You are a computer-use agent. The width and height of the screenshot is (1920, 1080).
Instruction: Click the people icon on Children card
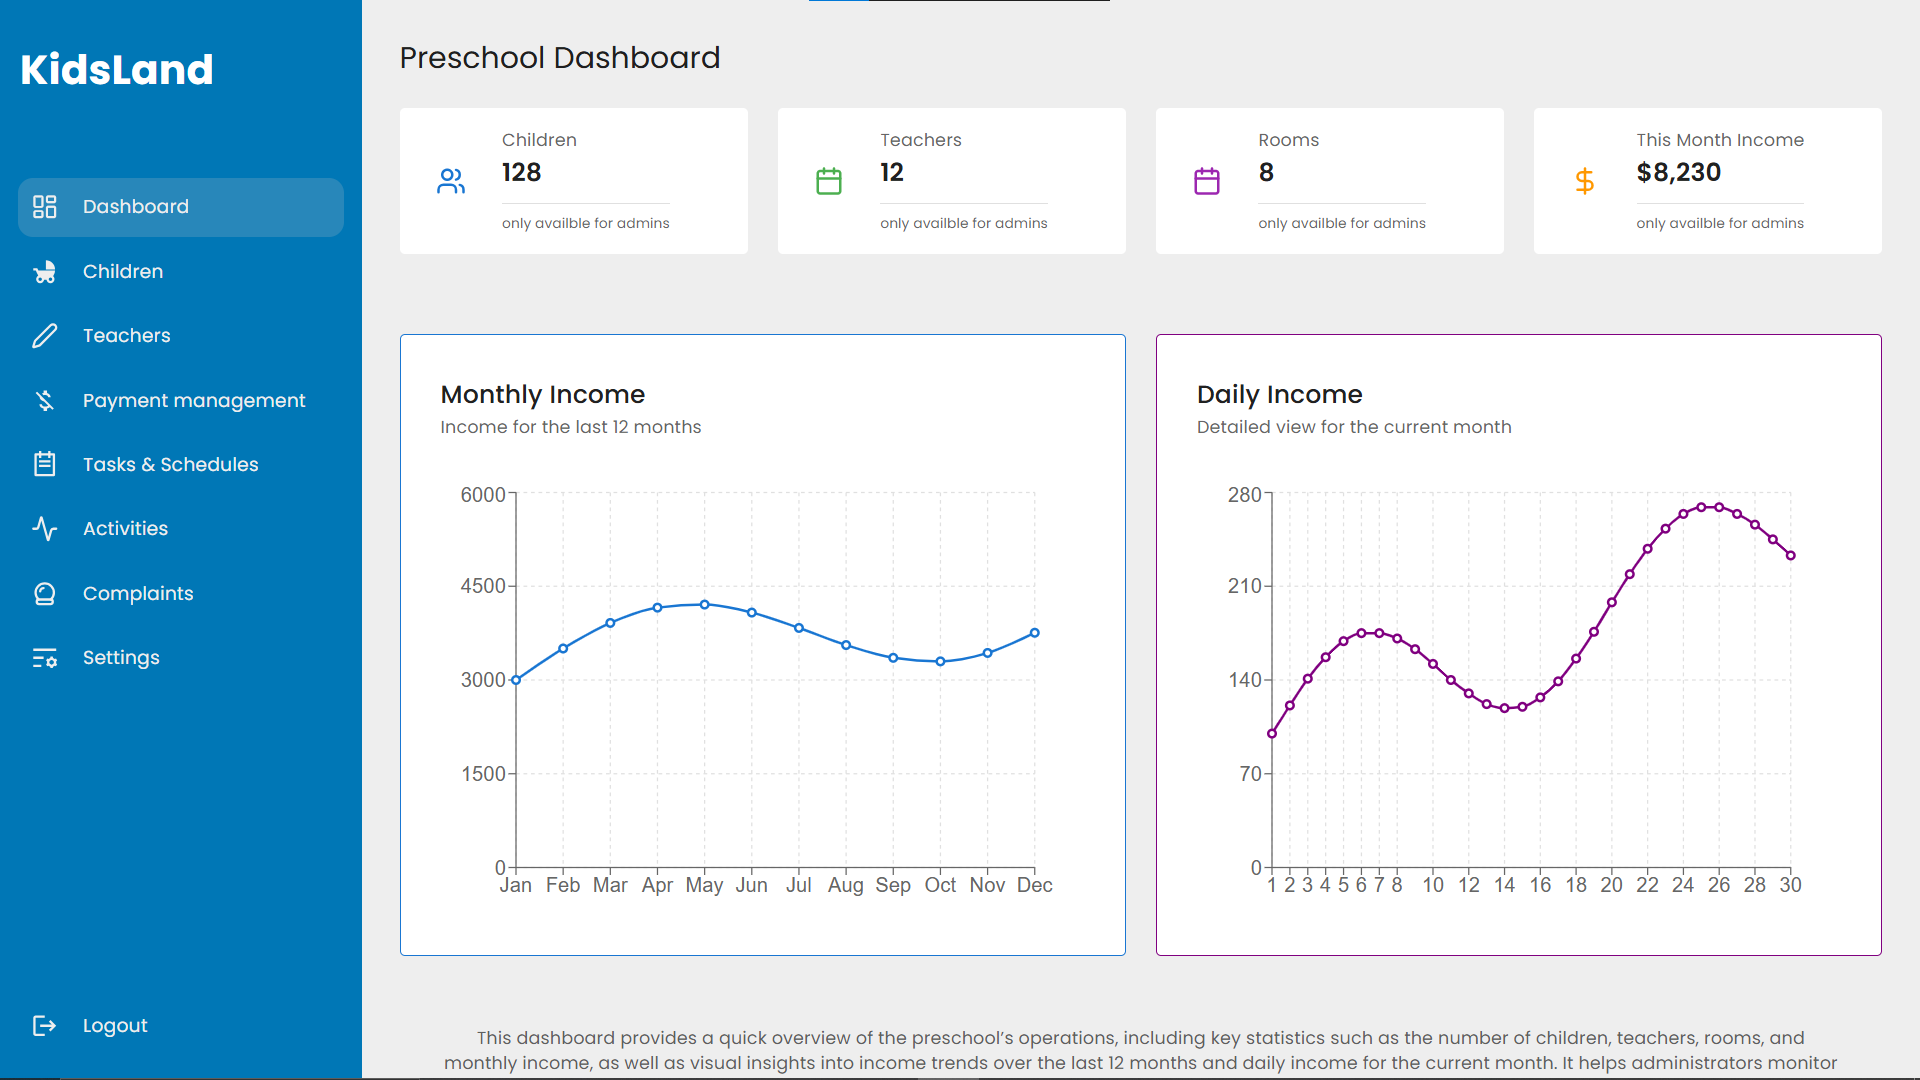point(451,181)
